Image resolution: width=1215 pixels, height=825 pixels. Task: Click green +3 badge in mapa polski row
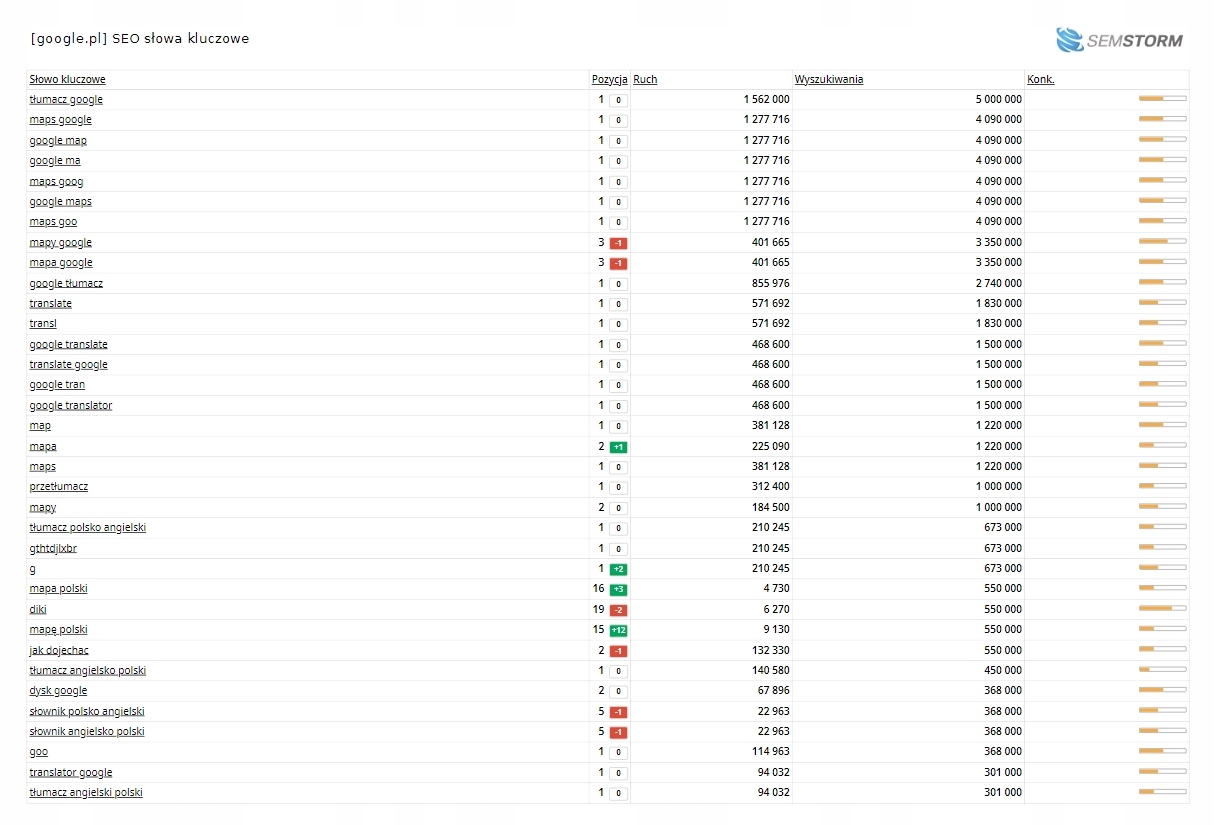click(618, 589)
